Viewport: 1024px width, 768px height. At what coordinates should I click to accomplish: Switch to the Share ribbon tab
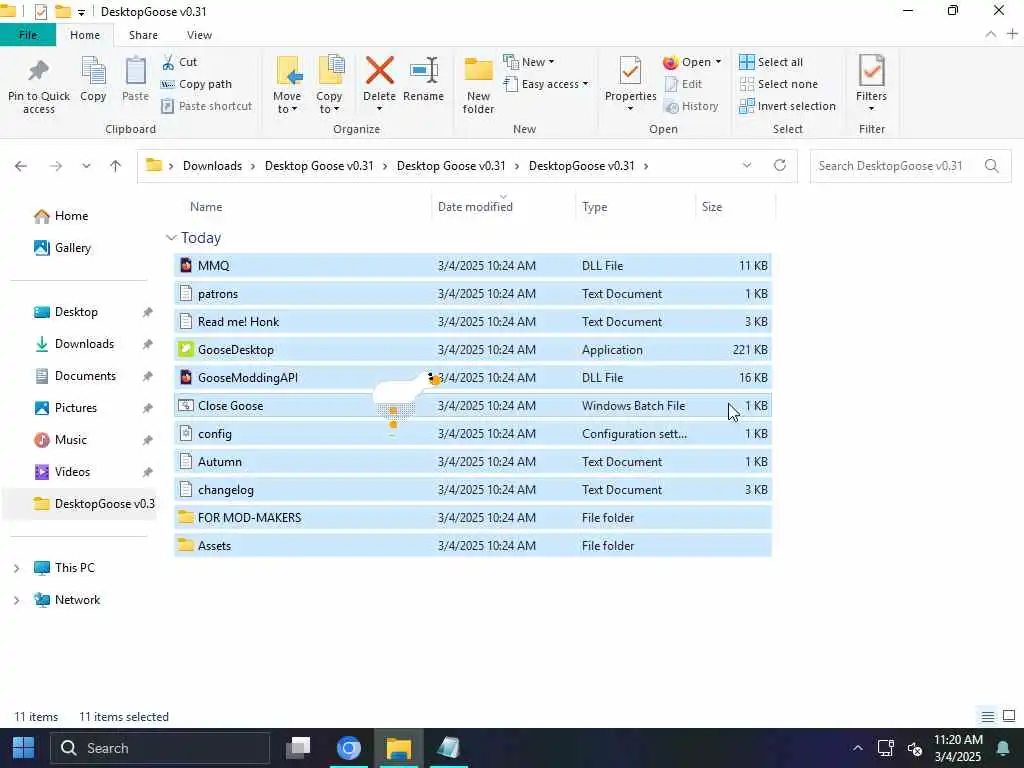143,35
